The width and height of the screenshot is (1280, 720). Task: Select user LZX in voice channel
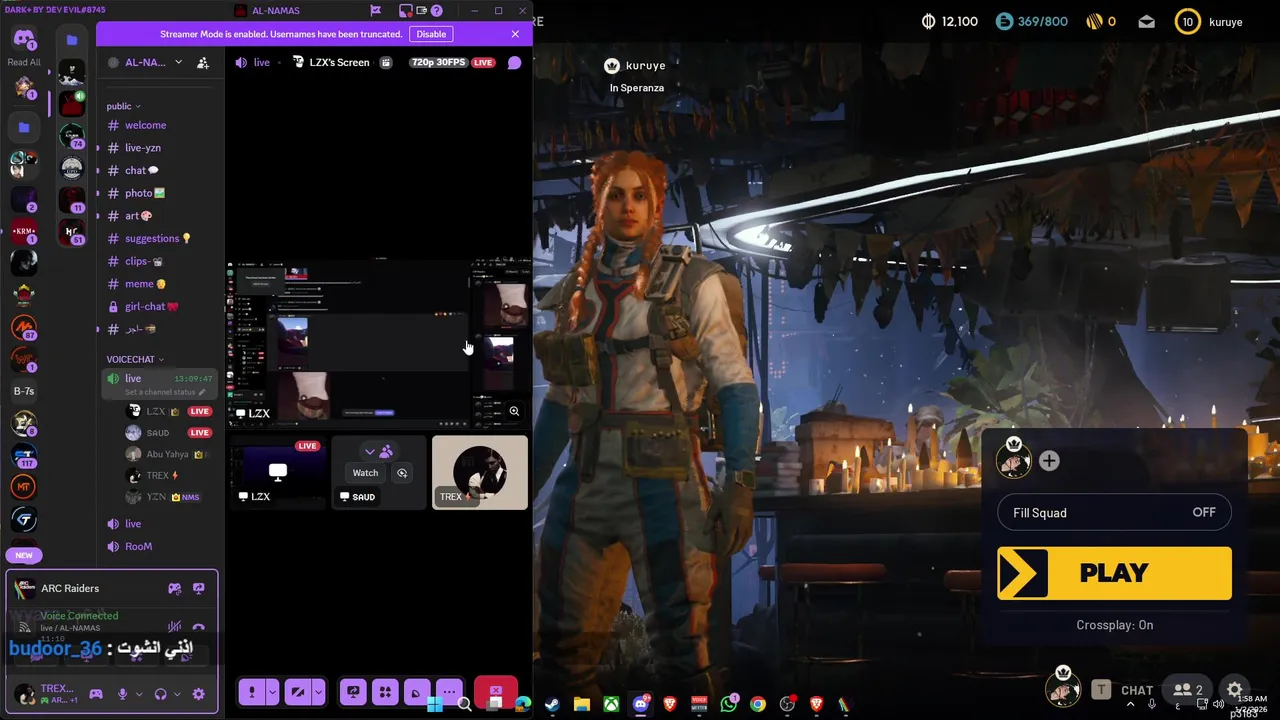tap(168, 411)
